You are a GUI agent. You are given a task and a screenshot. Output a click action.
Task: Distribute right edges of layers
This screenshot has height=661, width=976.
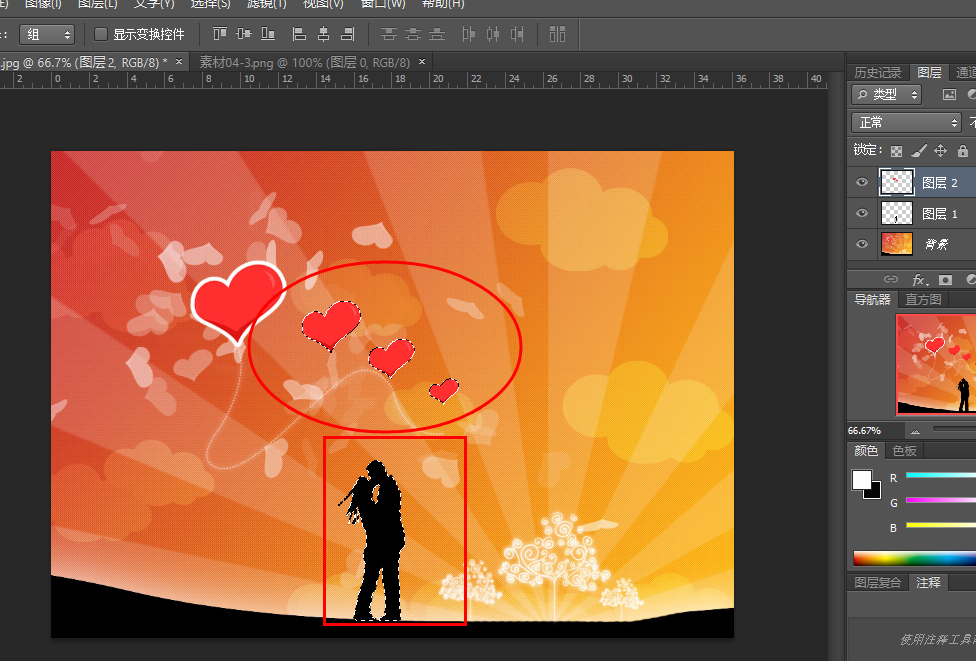click(517, 34)
